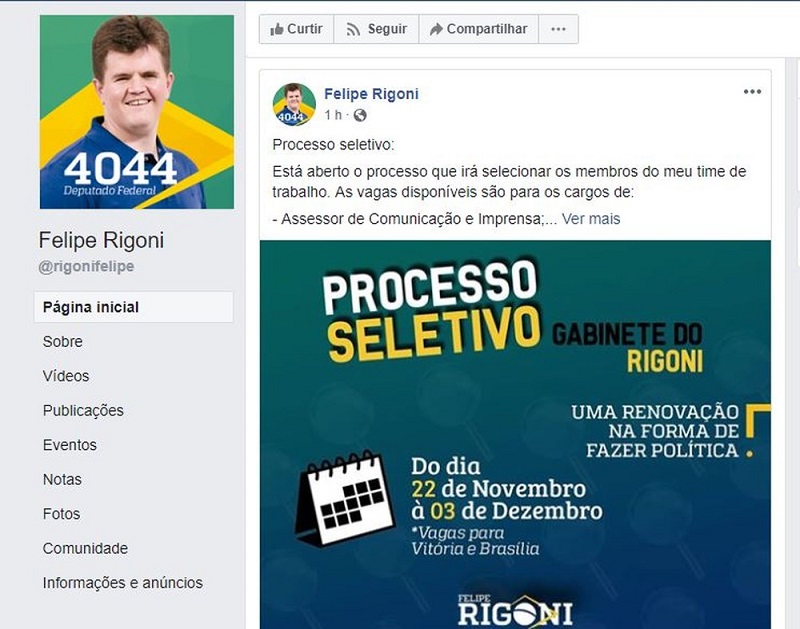Open the Notas section
The height and width of the screenshot is (629, 800).
pyautogui.click(x=62, y=480)
